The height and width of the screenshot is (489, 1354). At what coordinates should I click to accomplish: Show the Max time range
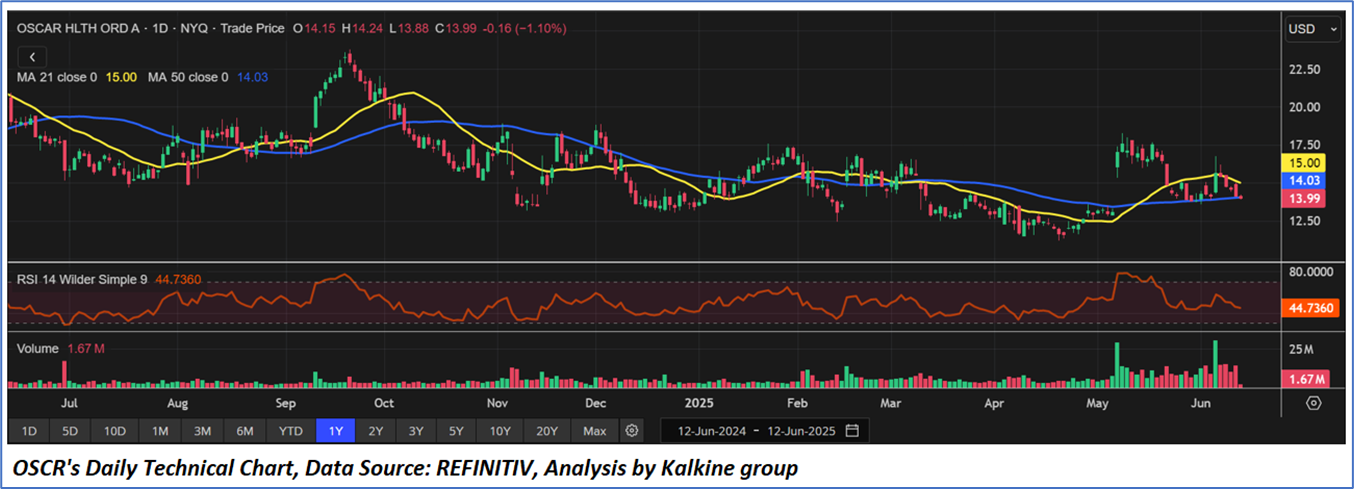594,431
